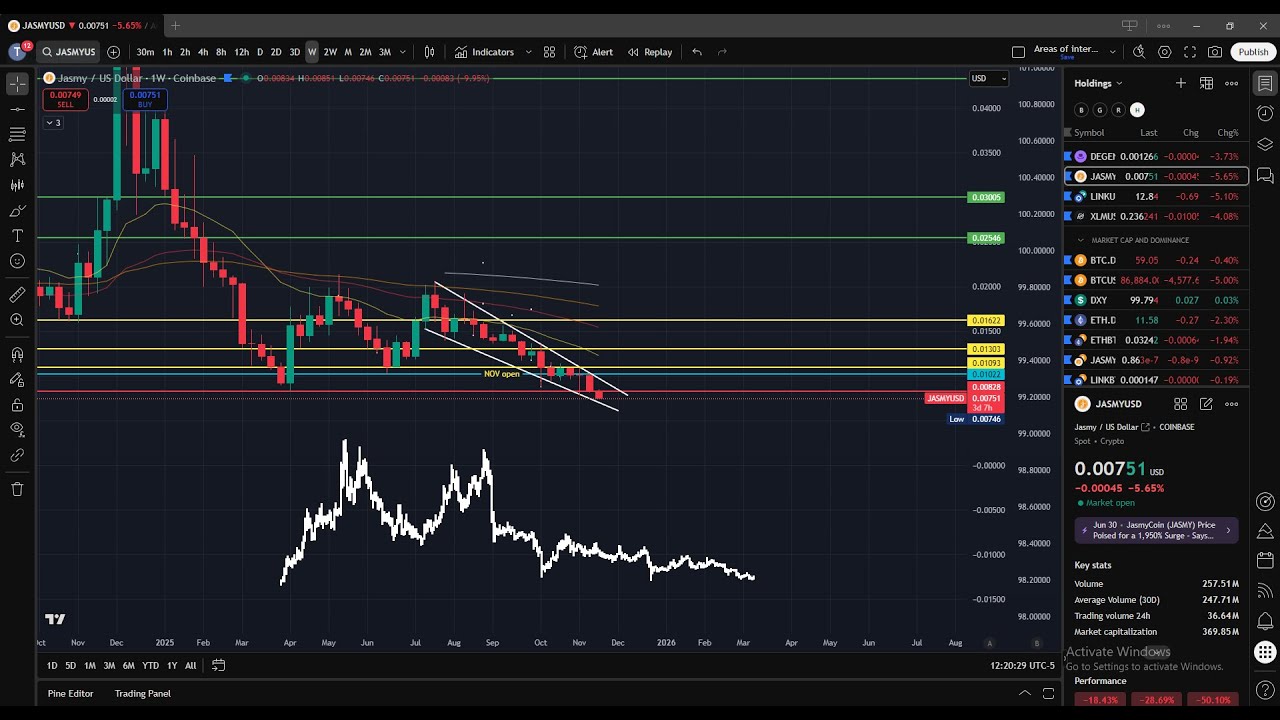Select the 12h timeframe
Screen dimensions: 1280x720
[x=241, y=52]
